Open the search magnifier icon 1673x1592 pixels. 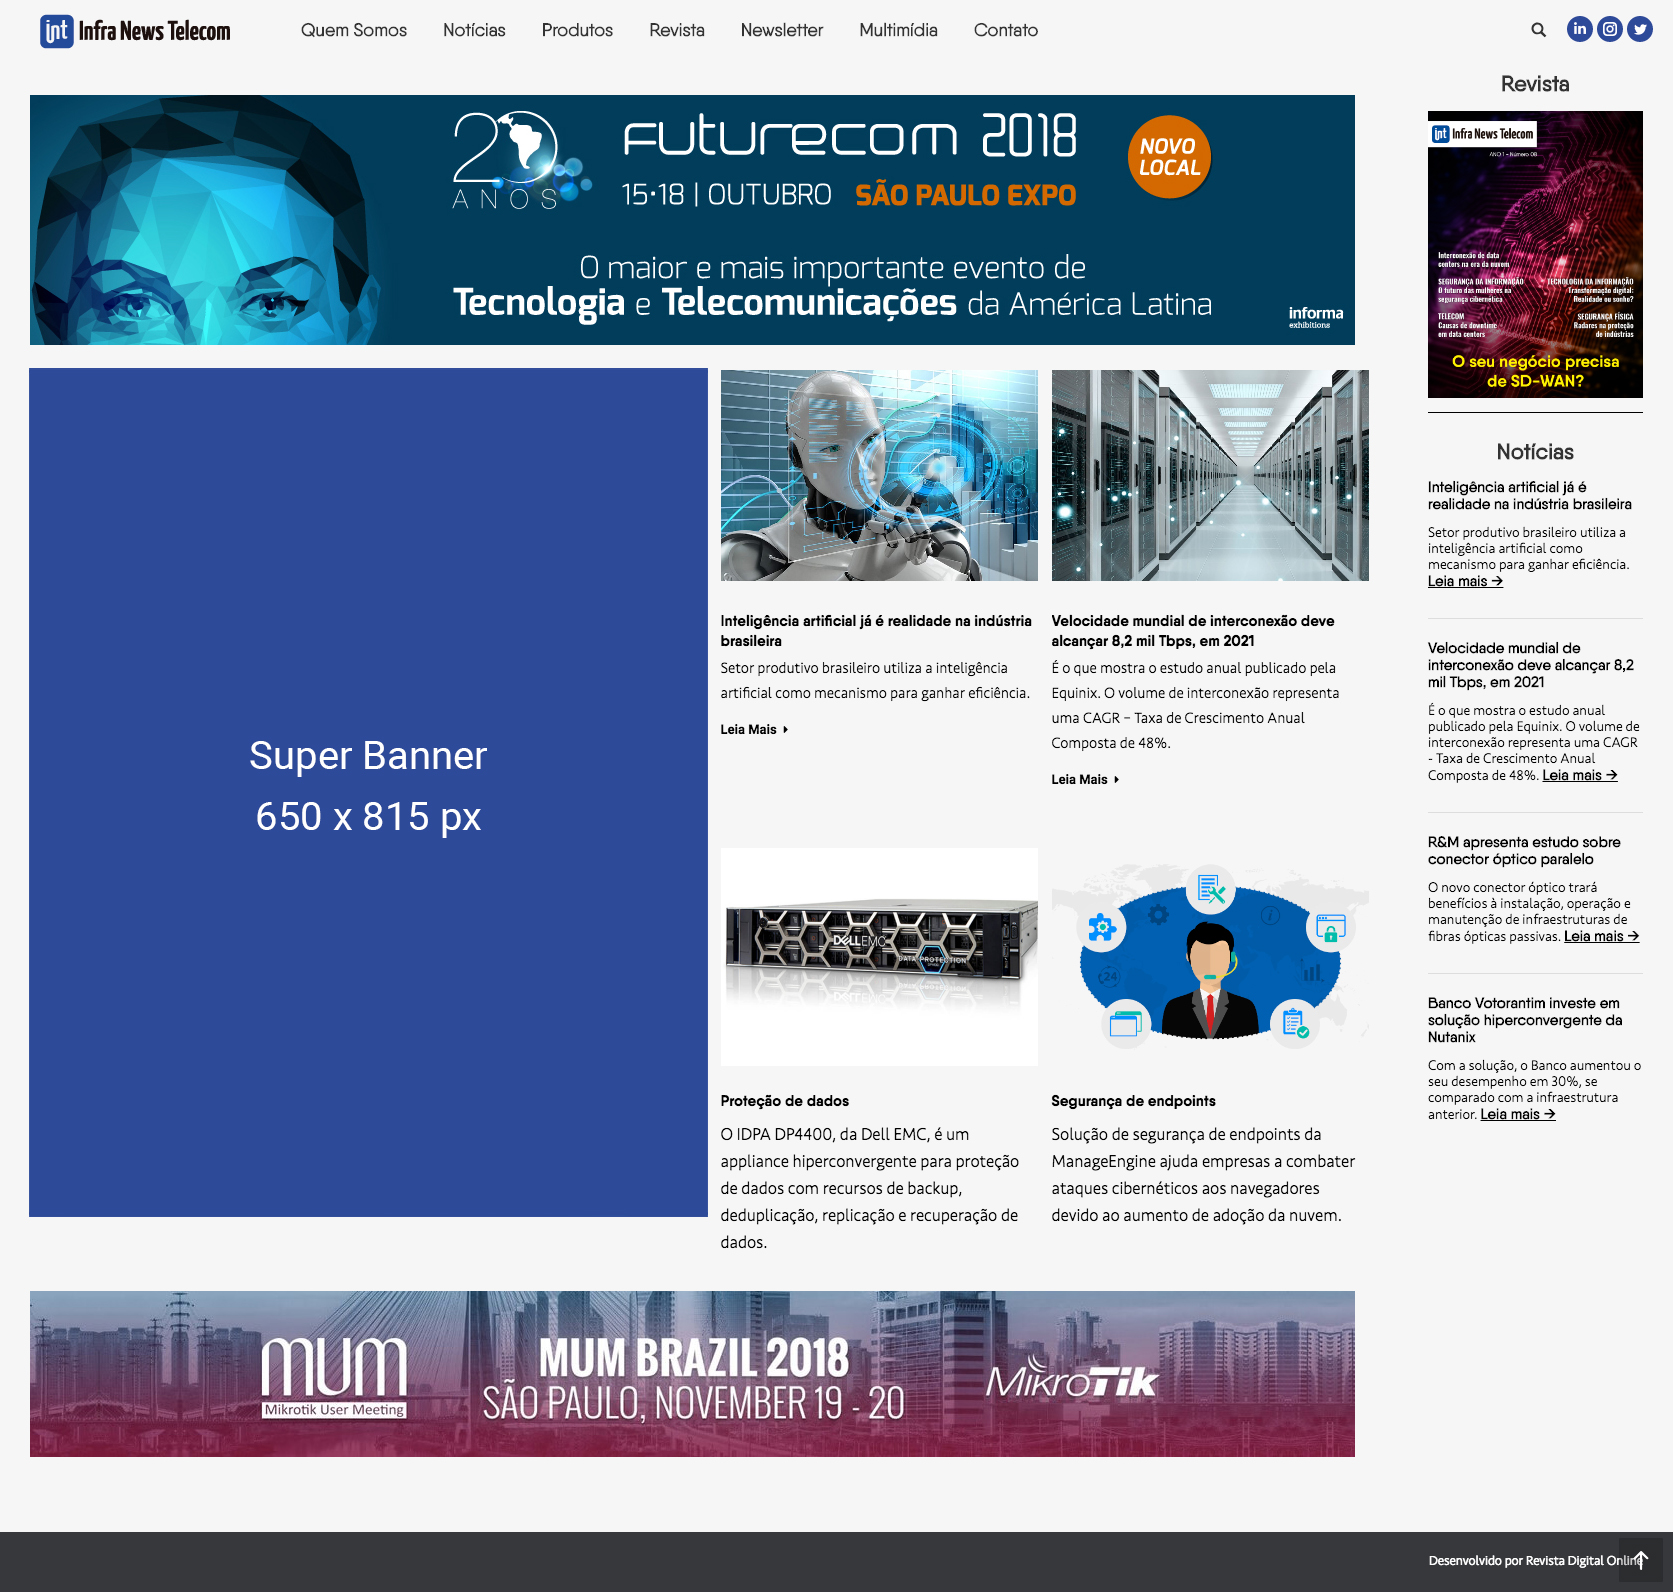pyautogui.click(x=1538, y=30)
